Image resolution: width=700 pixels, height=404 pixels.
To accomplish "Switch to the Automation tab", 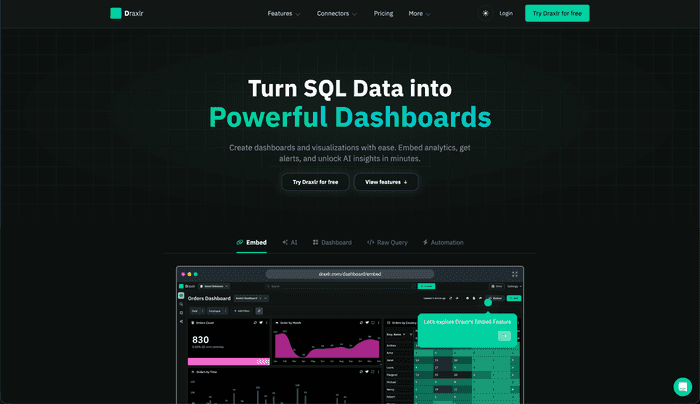I will (x=443, y=242).
